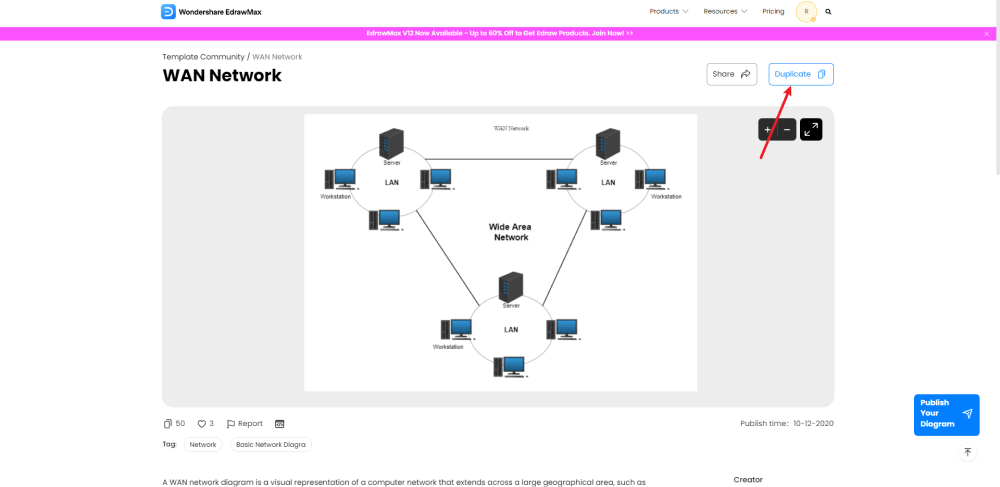Go to Template Community breadcrumb
Viewport: 1000px width, 487px height.
coord(203,57)
